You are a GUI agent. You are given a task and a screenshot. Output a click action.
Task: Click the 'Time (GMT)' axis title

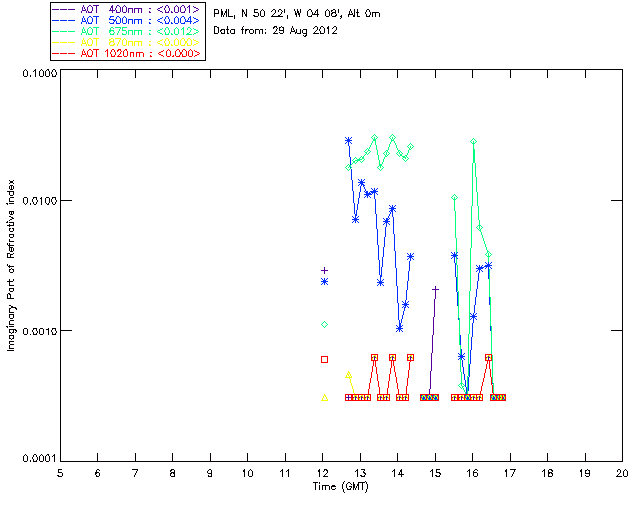pyautogui.click(x=340, y=487)
